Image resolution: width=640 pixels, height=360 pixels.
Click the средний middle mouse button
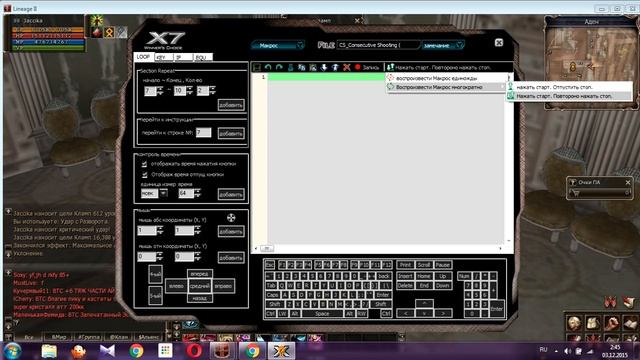click(200, 286)
